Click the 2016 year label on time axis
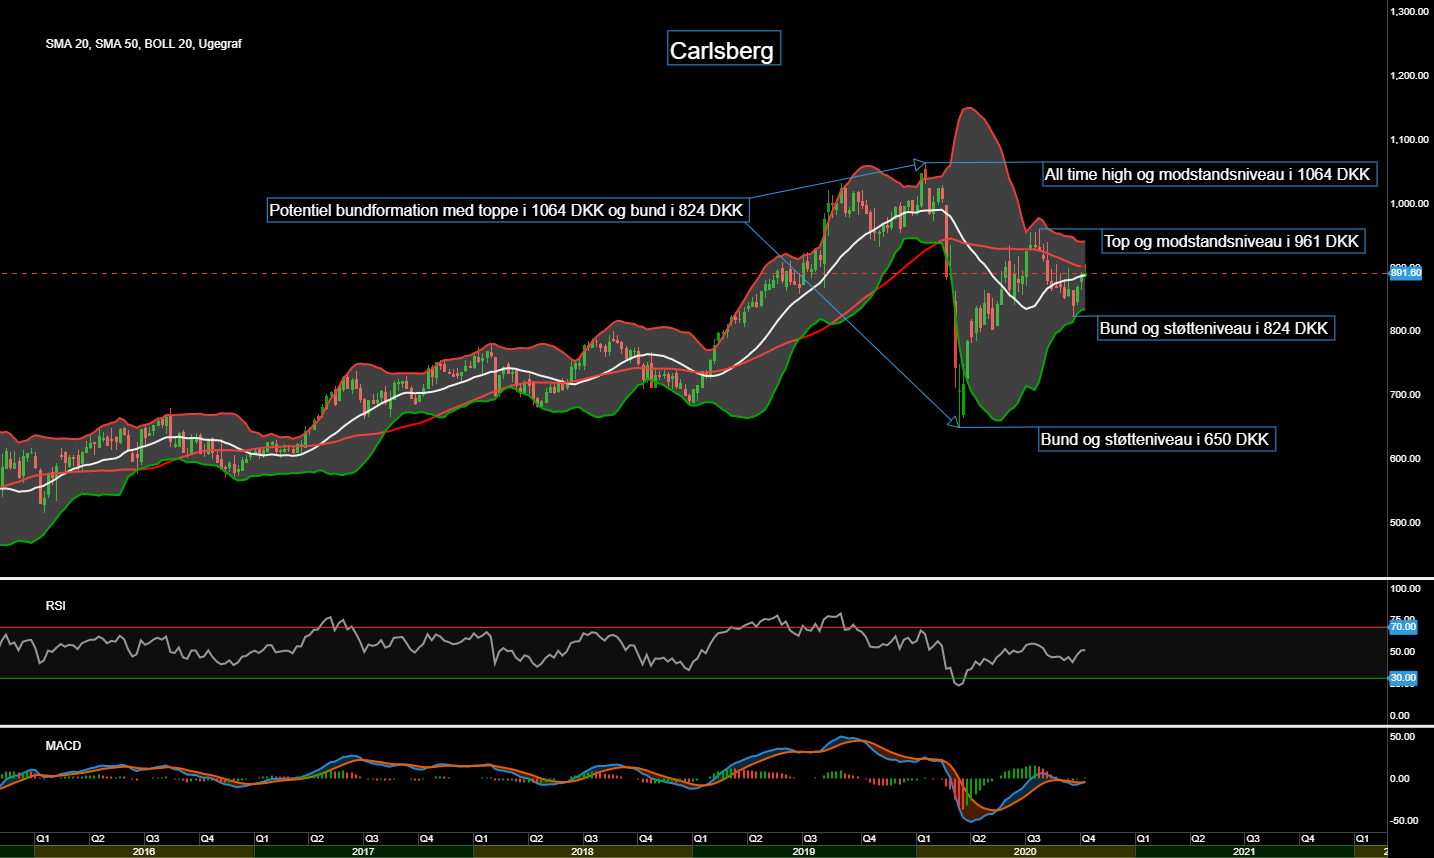Image resolution: width=1434 pixels, height=858 pixels. point(144,852)
